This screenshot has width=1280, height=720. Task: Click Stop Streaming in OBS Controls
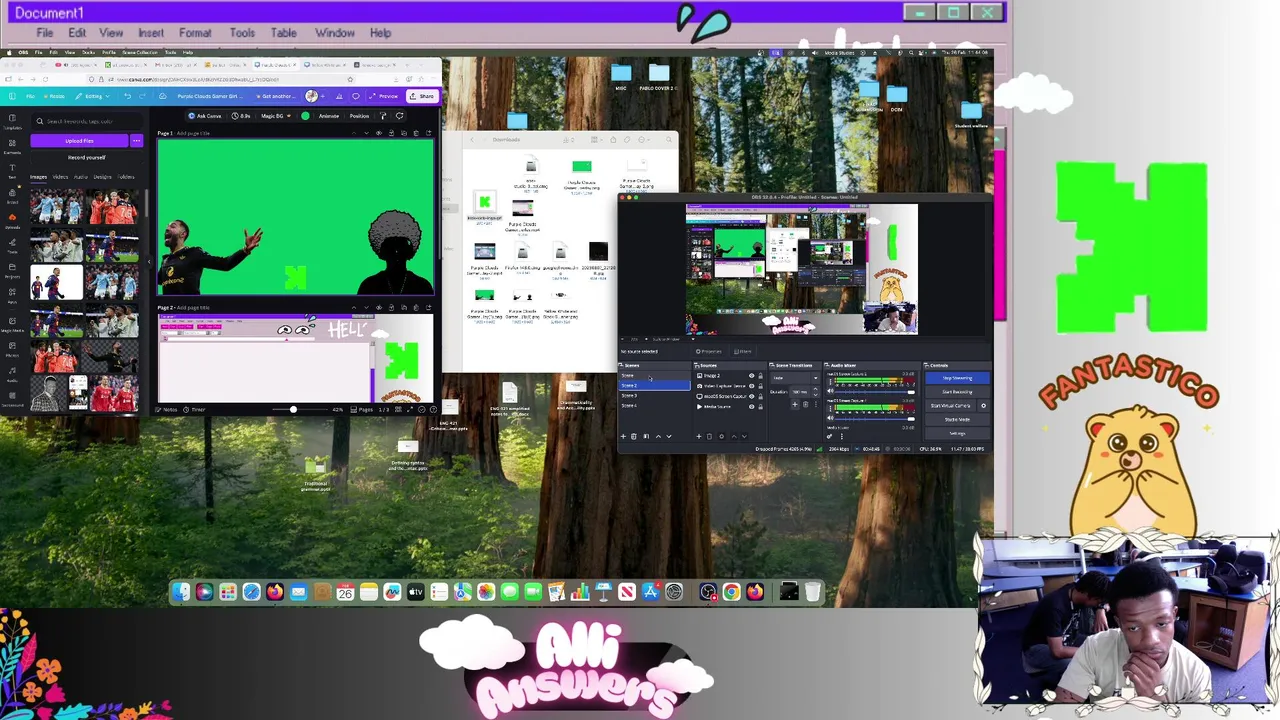point(957,378)
